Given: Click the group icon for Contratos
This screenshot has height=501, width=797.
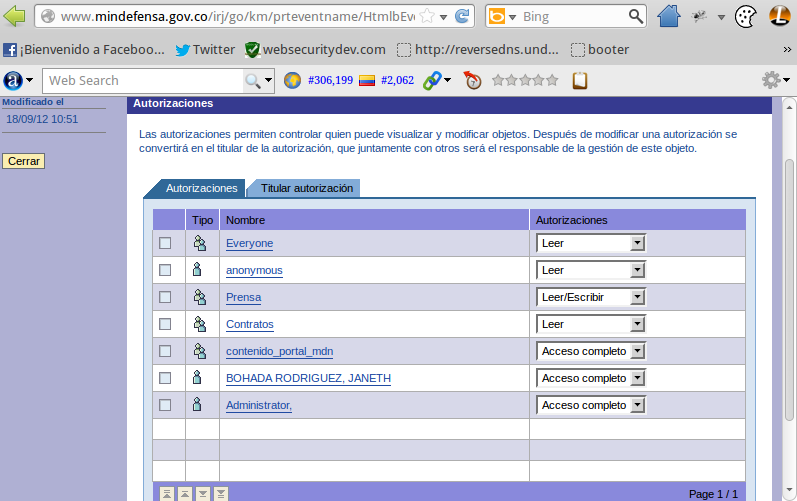Looking at the screenshot, I should (x=200, y=324).
